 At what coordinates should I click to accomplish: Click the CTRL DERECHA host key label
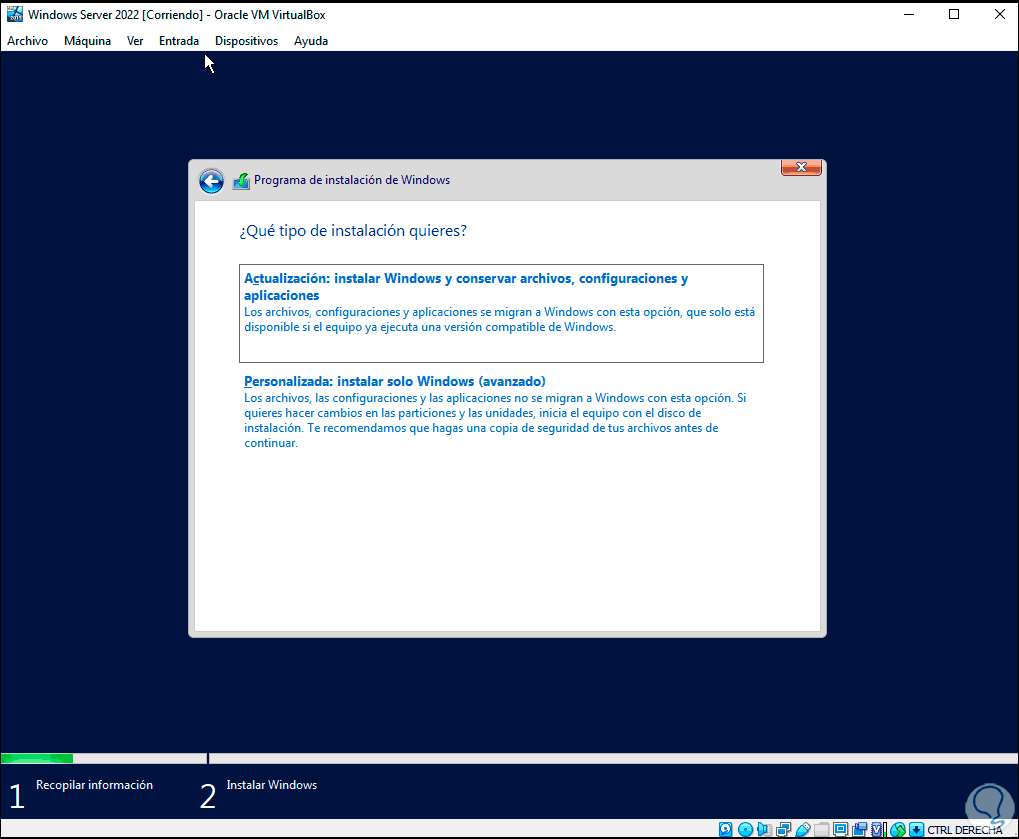click(x=964, y=830)
